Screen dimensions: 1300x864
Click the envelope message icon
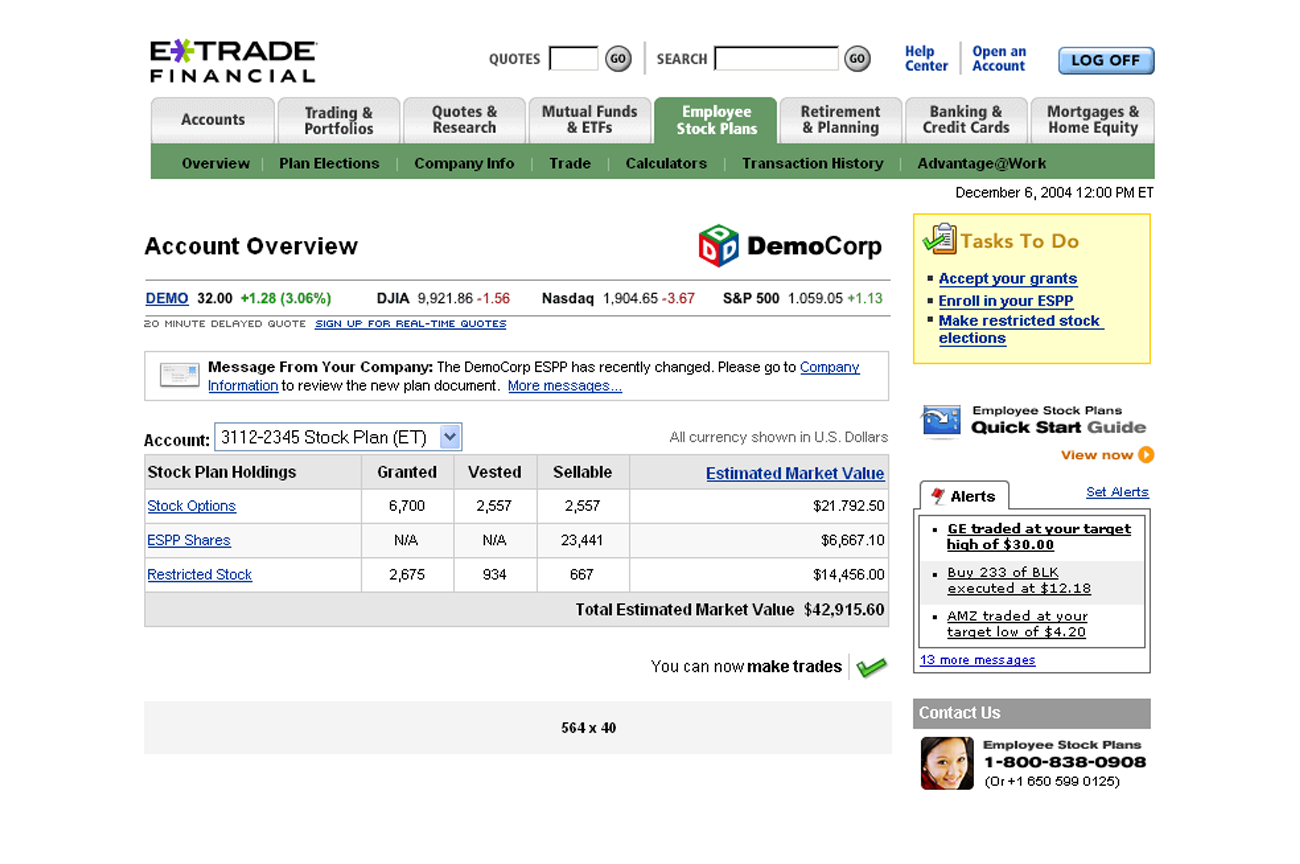click(x=180, y=375)
